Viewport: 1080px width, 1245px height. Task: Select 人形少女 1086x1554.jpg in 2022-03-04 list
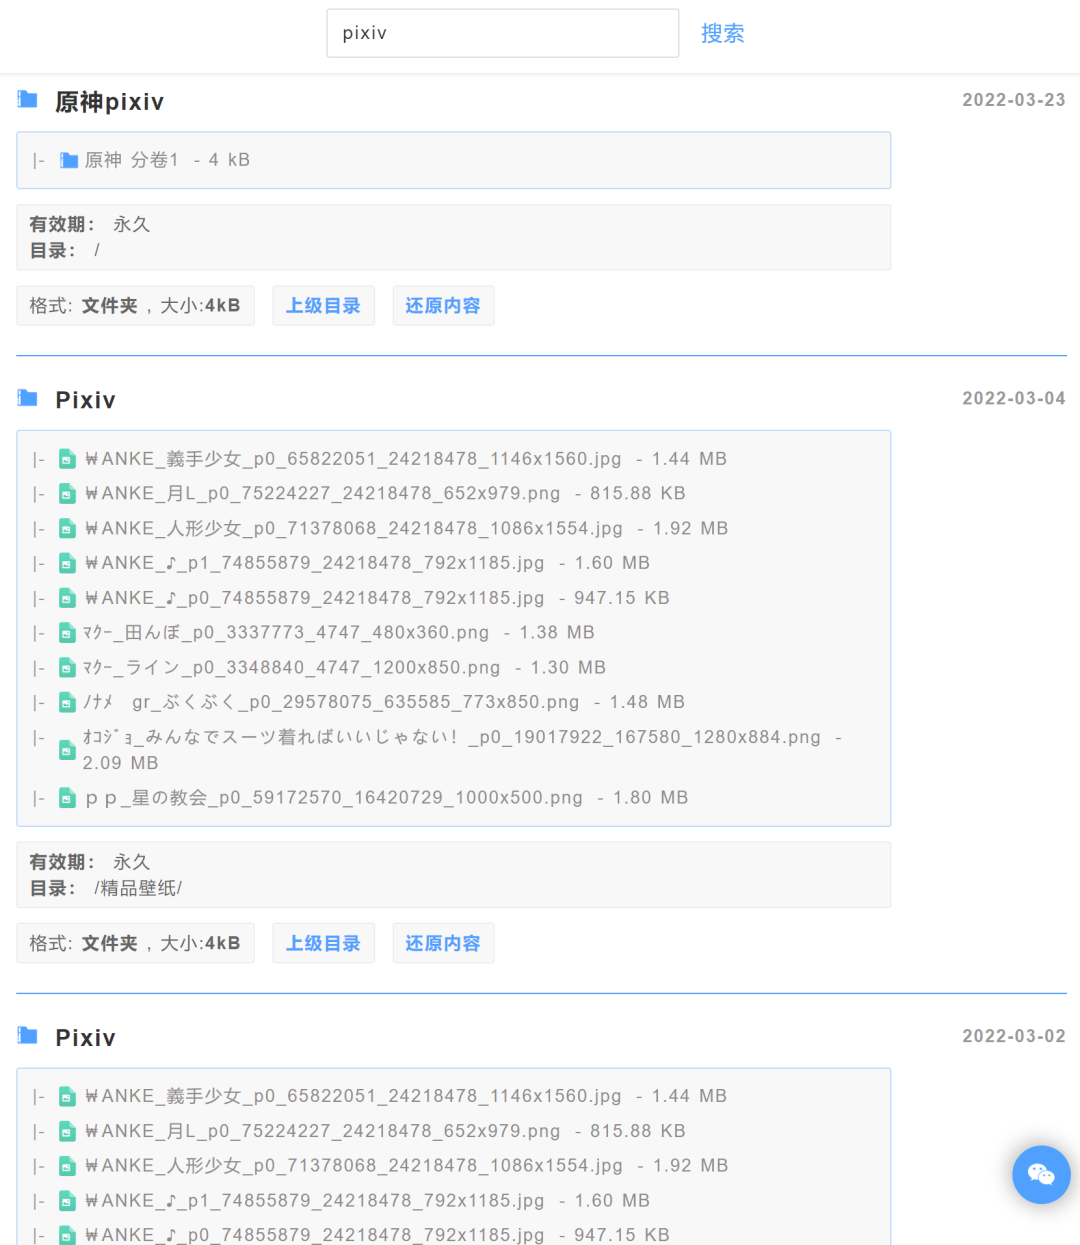tap(353, 528)
